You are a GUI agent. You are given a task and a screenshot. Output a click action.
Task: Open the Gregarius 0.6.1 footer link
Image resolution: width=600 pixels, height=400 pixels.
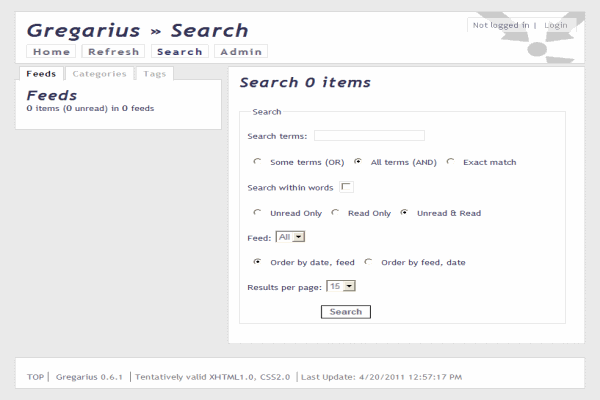pyautogui.click(x=89, y=377)
